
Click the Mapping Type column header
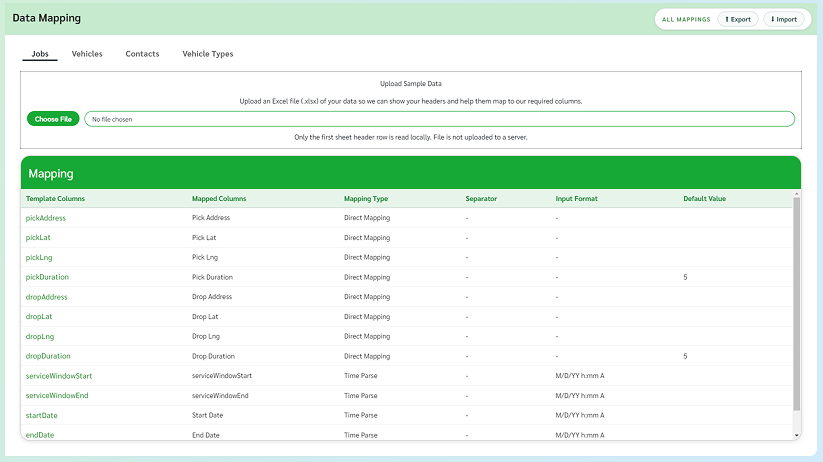366,199
